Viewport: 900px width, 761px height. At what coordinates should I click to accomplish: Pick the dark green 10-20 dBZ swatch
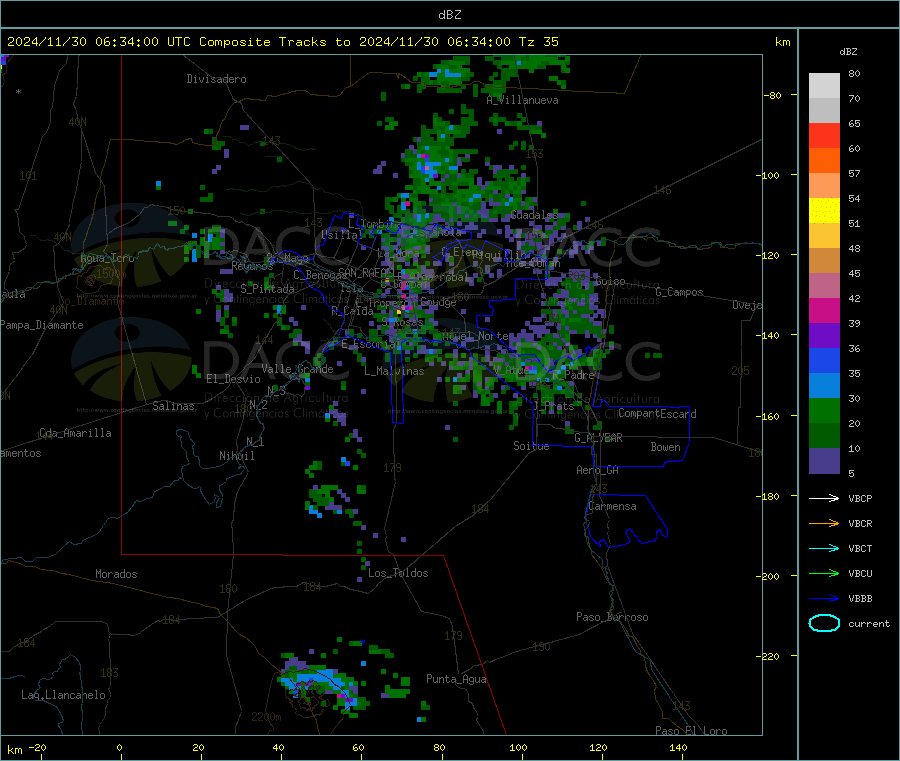[x=824, y=436]
